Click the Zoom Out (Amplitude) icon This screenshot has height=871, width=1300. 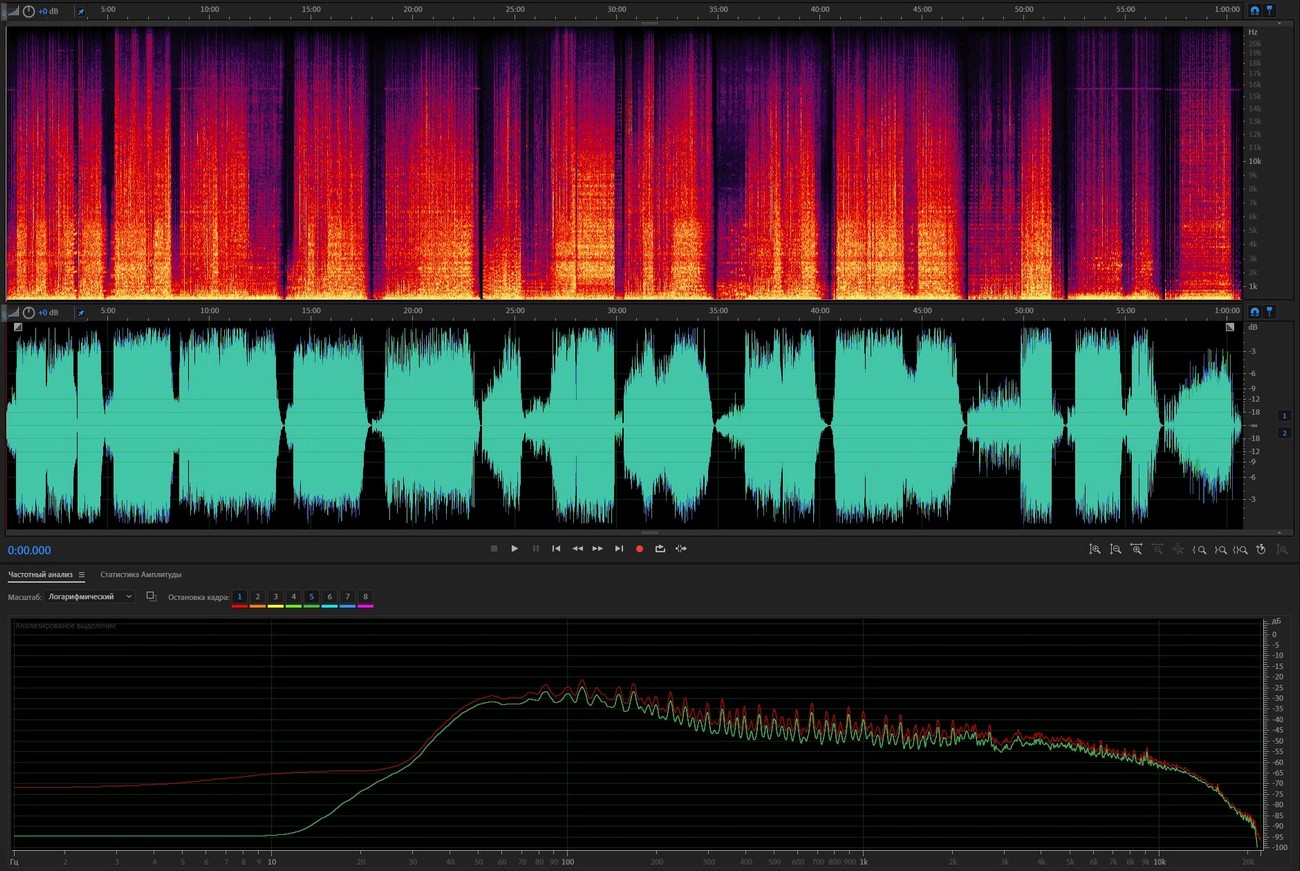click(x=1115, y=549)
